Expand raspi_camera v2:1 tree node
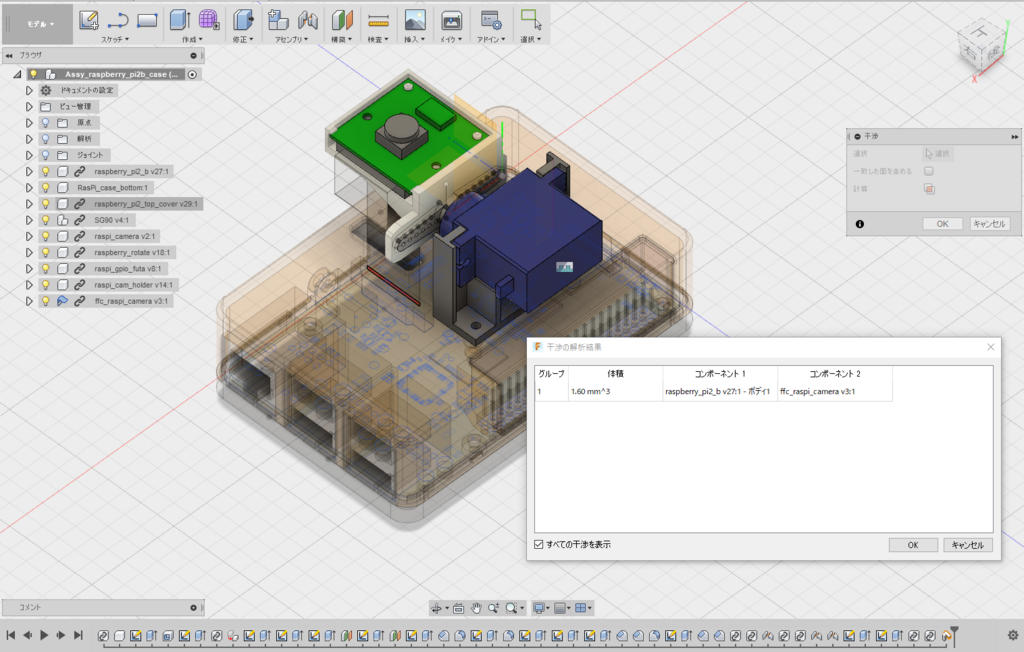 29,236
